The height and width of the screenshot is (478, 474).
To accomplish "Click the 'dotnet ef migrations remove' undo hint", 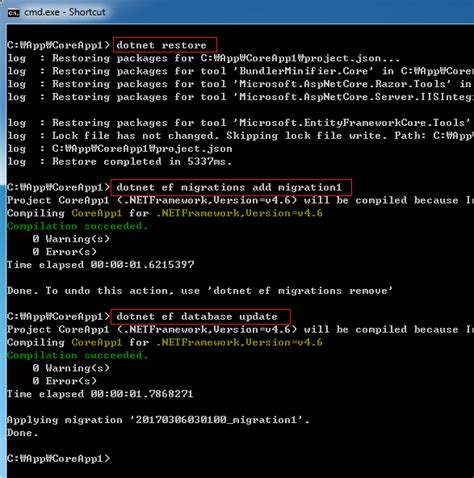I will coord(200,291).
